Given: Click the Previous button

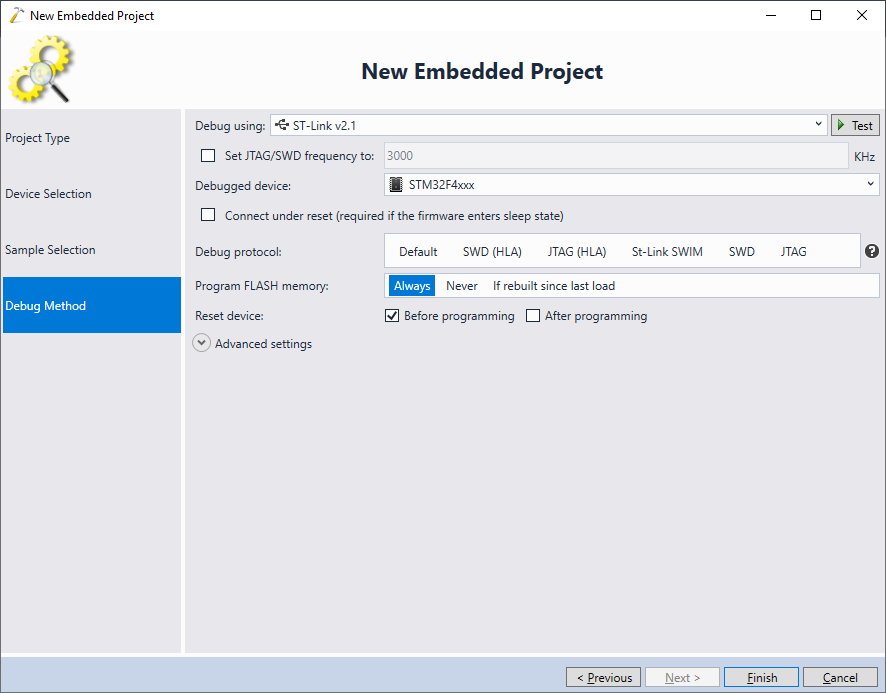Looking at the screenshot, I should 603,677.
